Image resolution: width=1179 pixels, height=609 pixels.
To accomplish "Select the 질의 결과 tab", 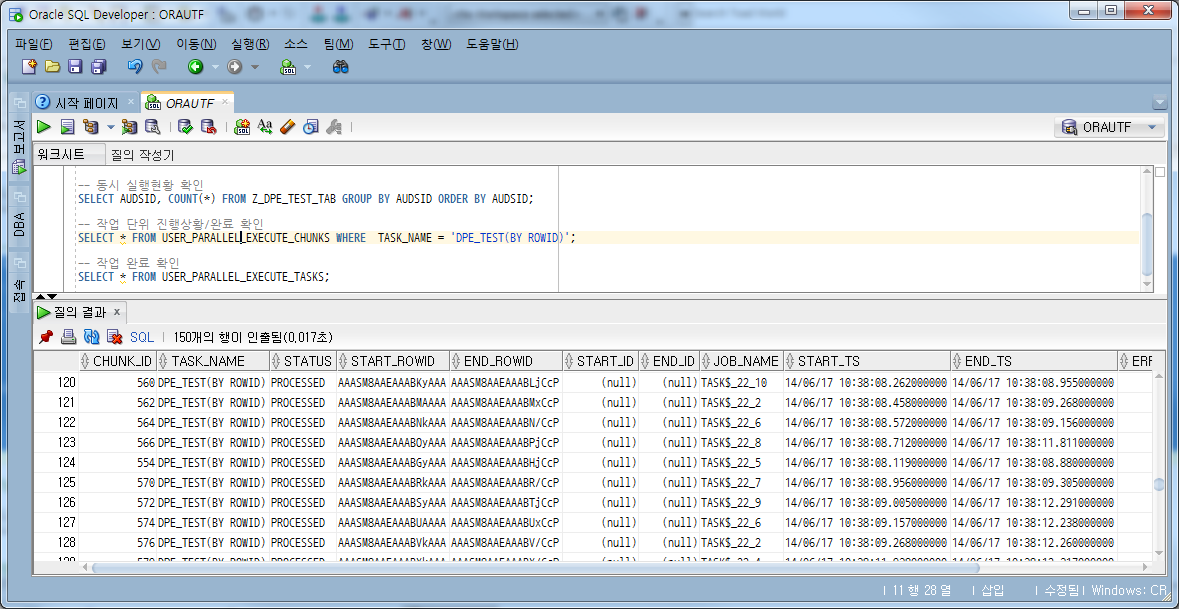I will (80, 312).
